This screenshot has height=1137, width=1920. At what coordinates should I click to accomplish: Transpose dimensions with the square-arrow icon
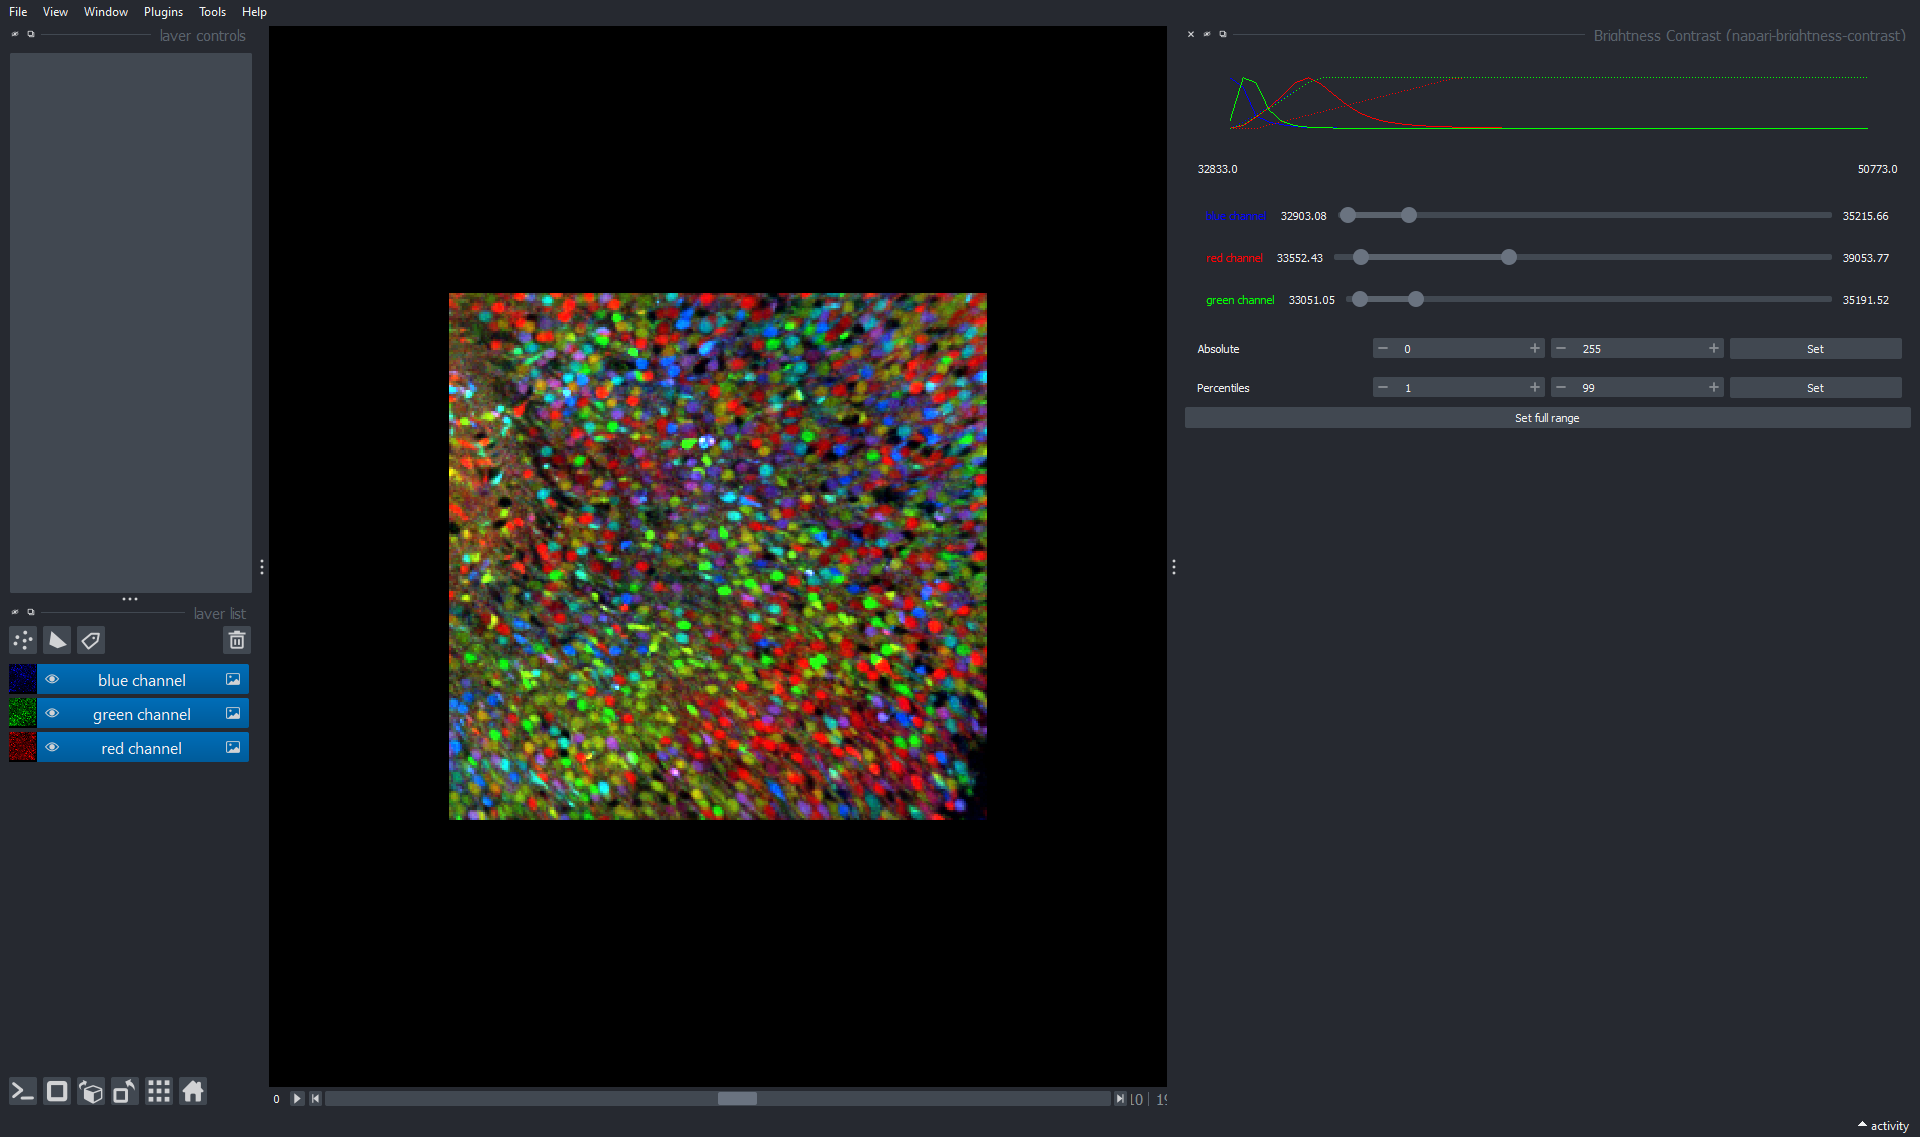(x=124, y=1091)
